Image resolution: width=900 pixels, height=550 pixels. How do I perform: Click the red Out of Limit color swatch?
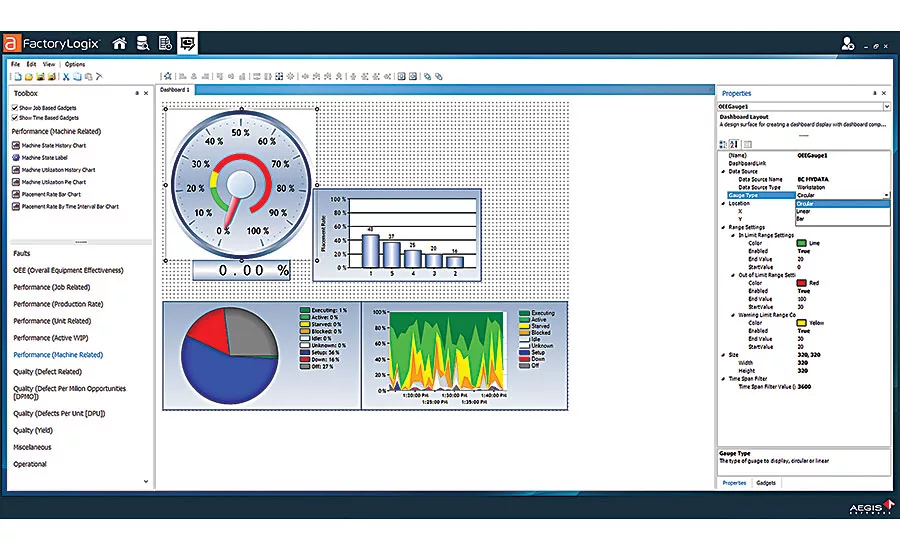point(801,283)
